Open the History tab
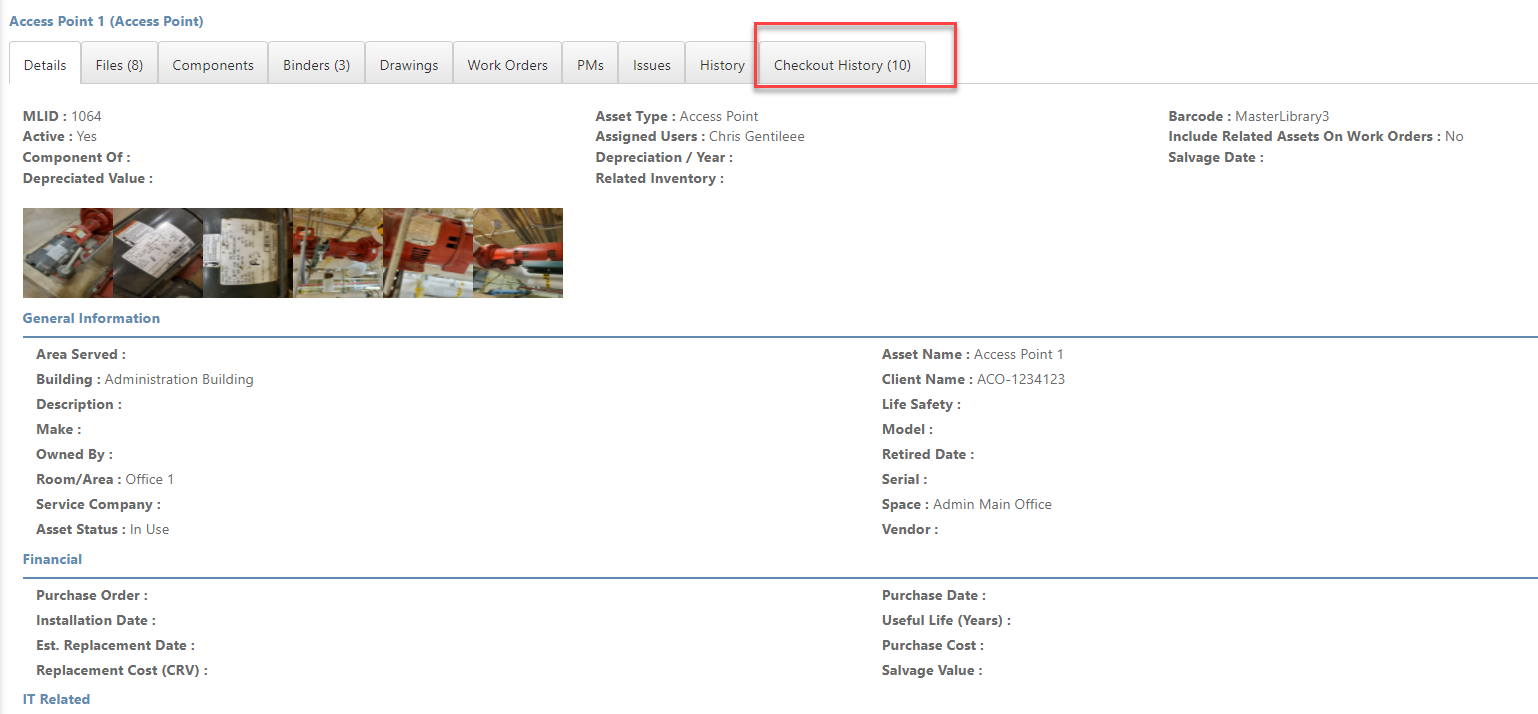1538x714 pixels. point(722,65)
